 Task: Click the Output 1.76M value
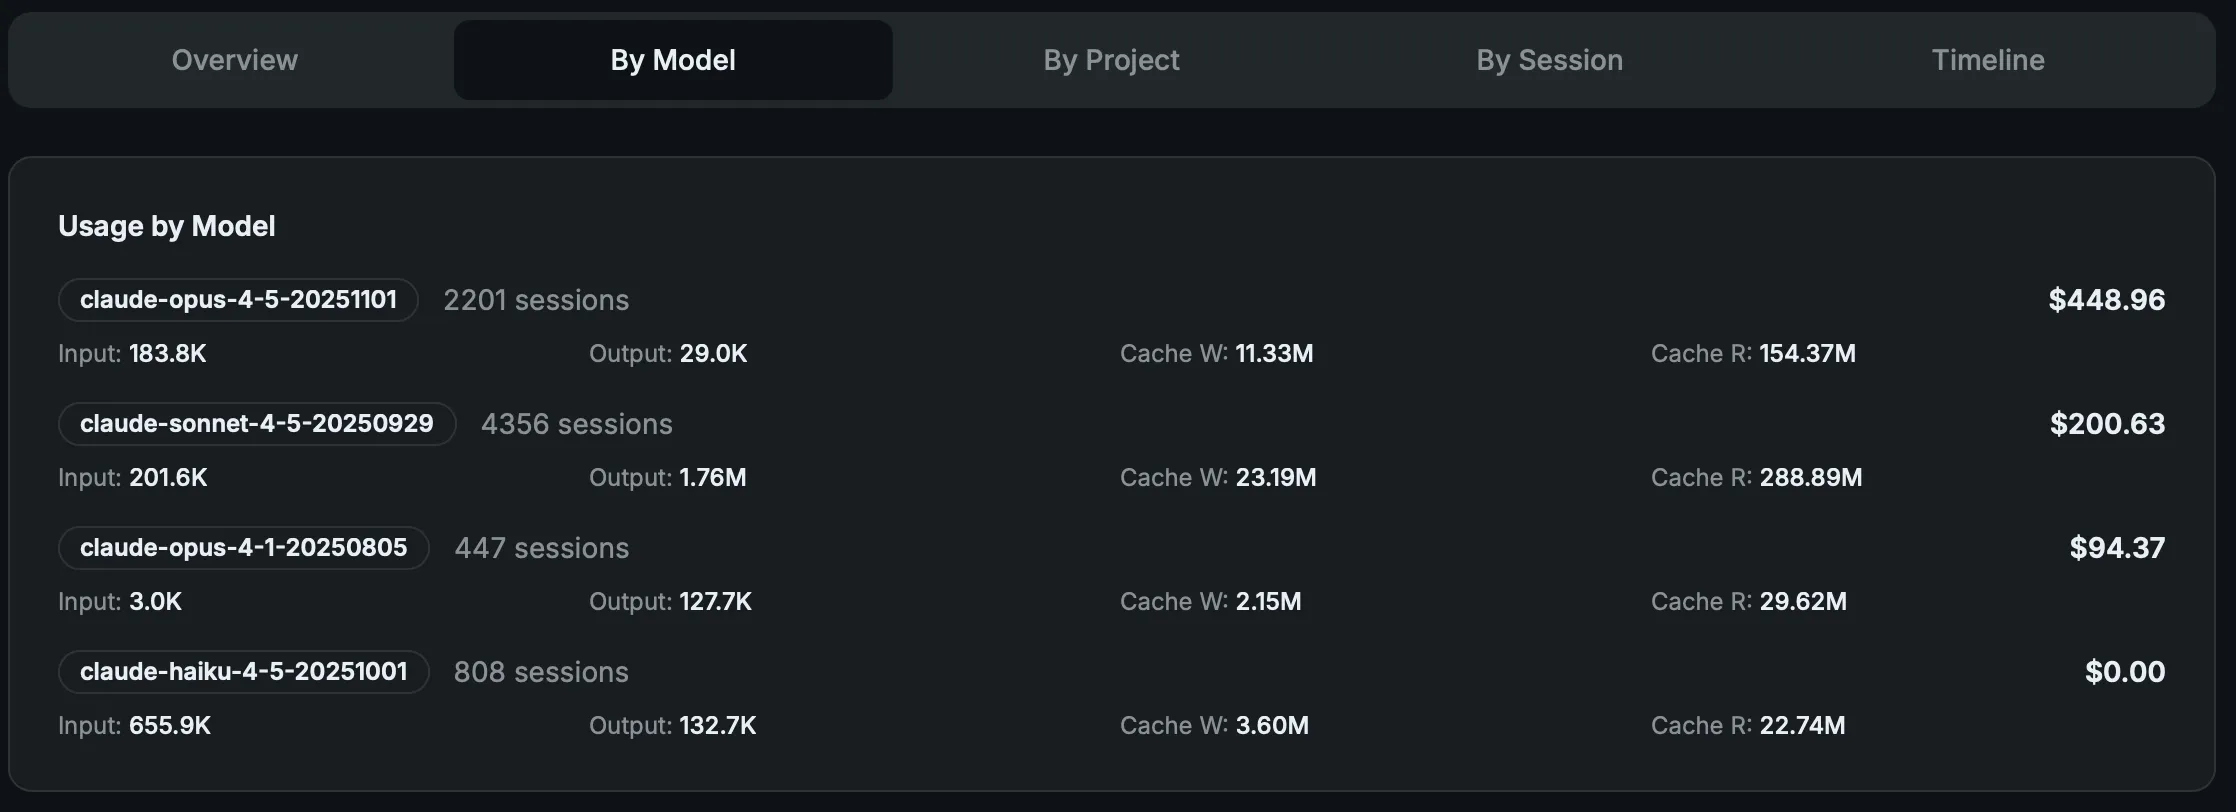712,478
